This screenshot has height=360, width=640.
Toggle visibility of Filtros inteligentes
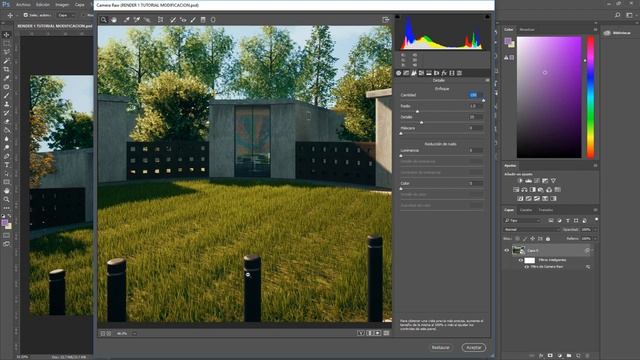click(521, 260)
